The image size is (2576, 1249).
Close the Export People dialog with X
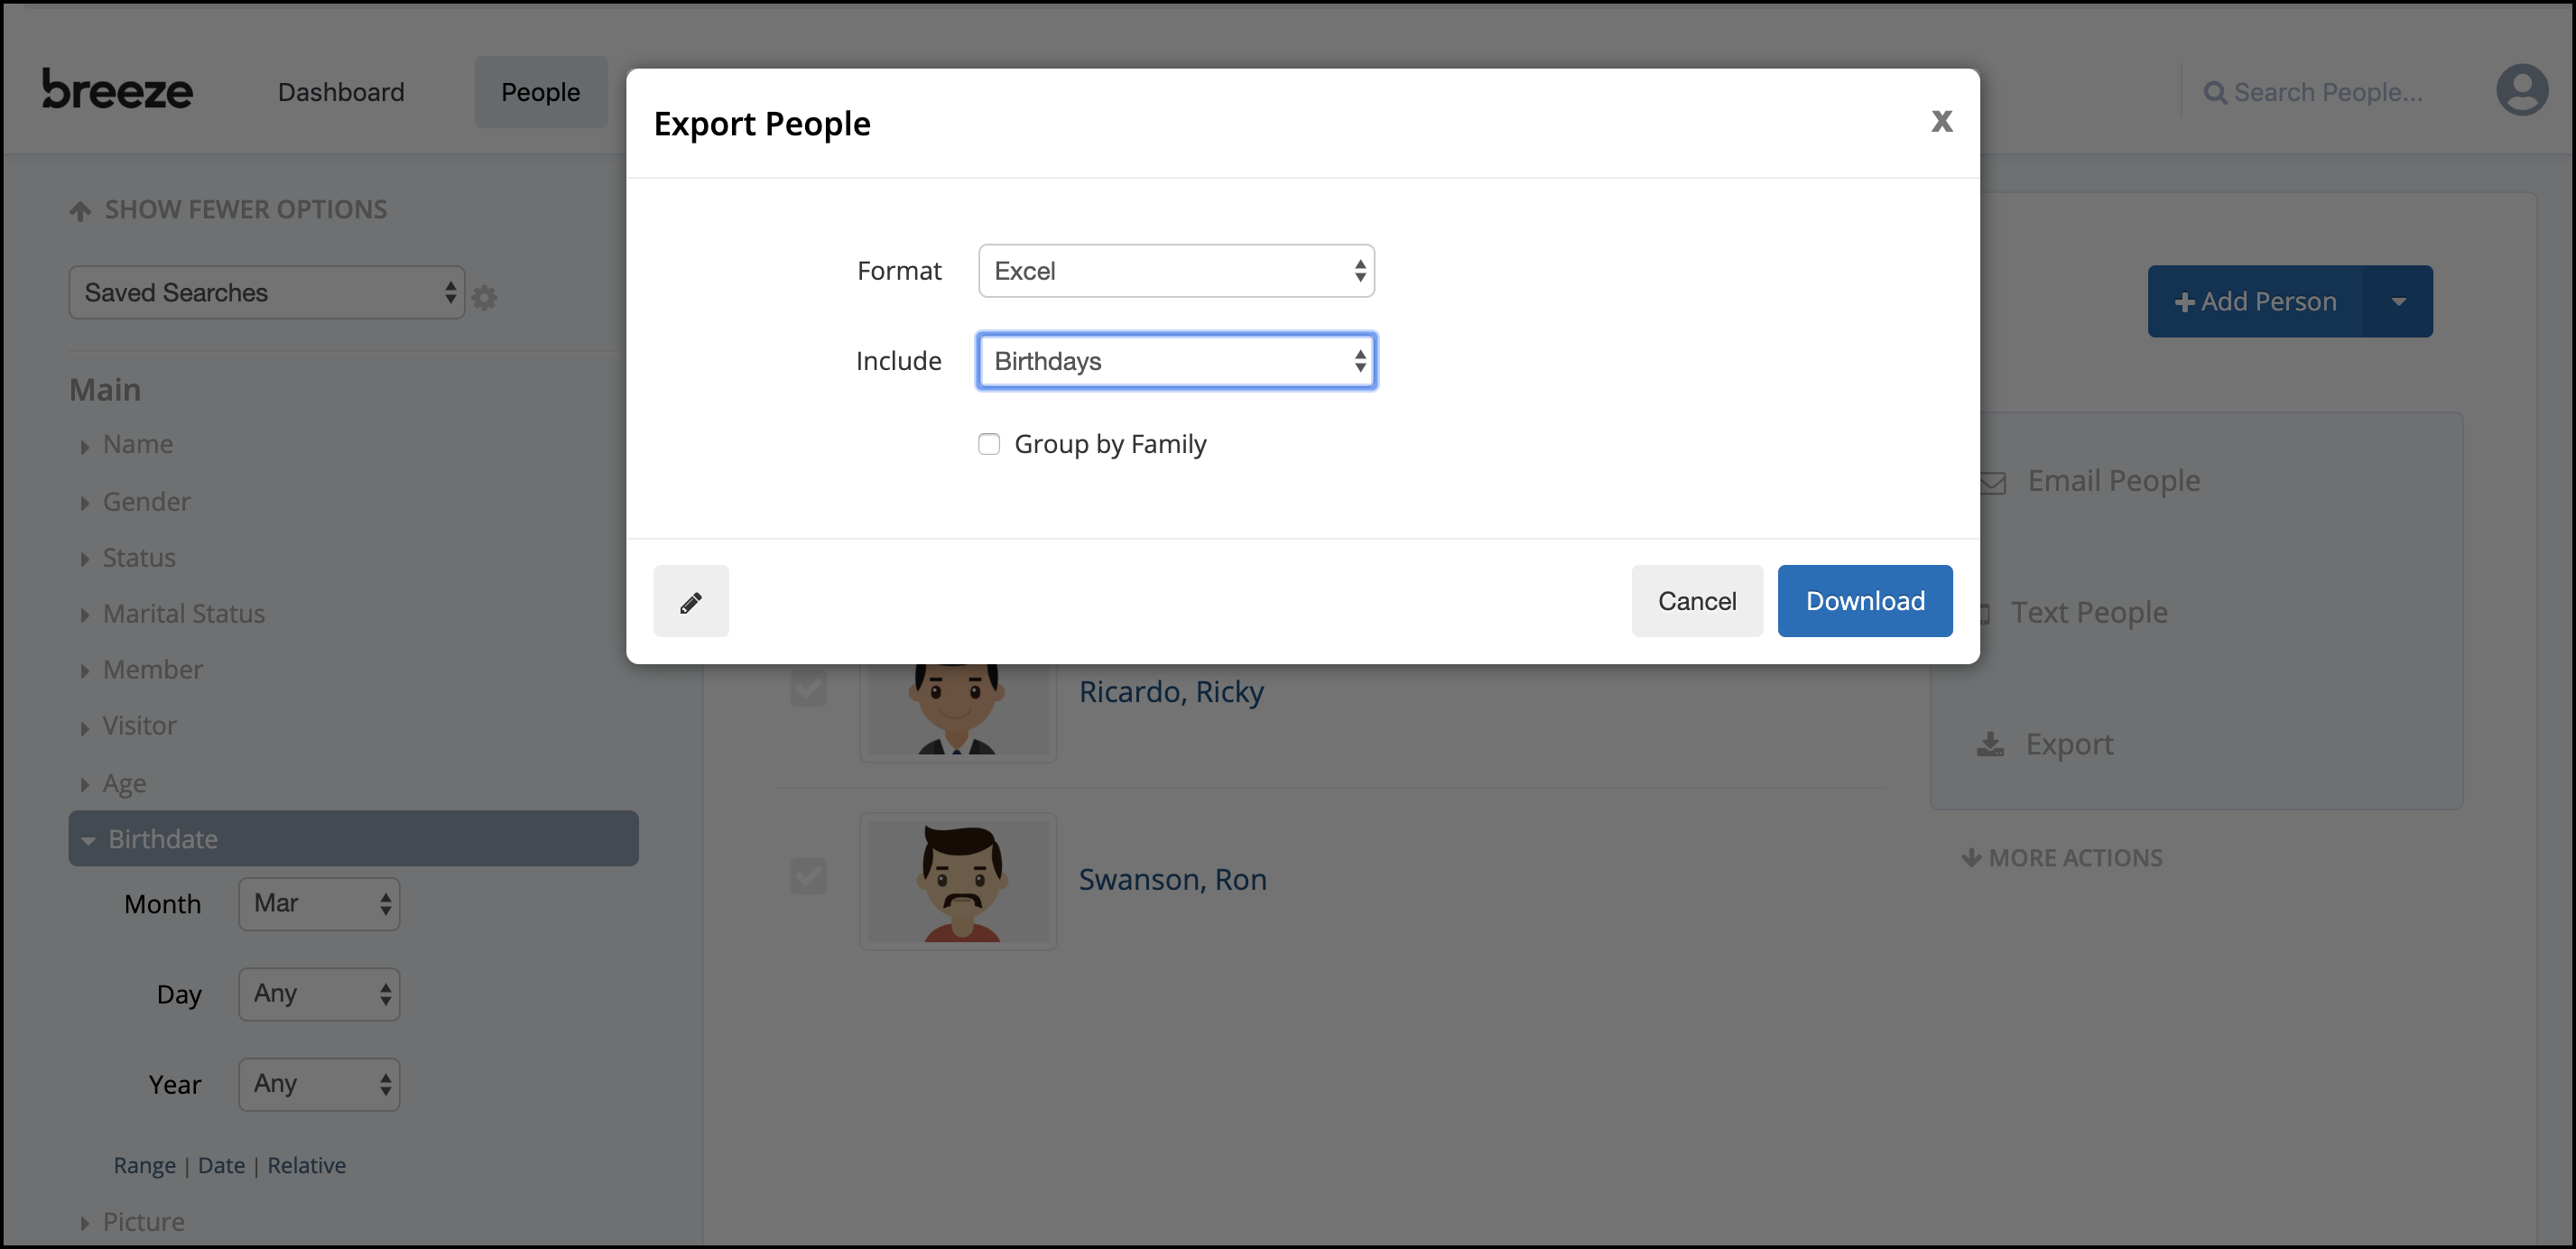click(1941, 121)
